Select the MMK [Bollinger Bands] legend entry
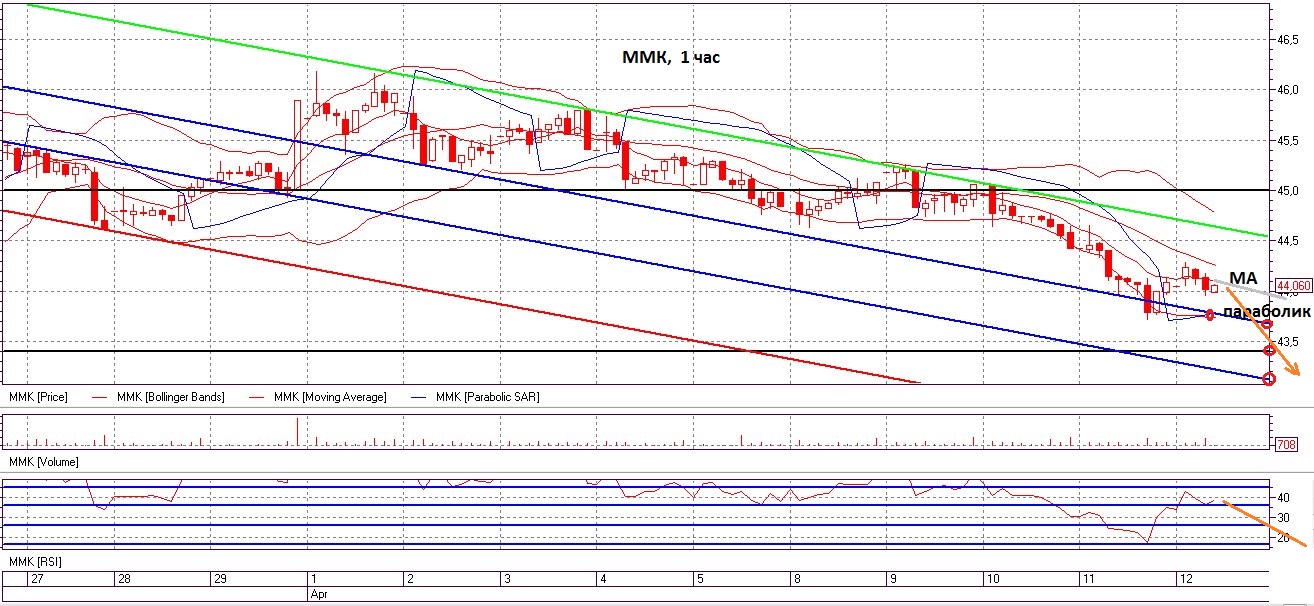This screenshot has width=1314, height=606. click(x=171, y=397)
